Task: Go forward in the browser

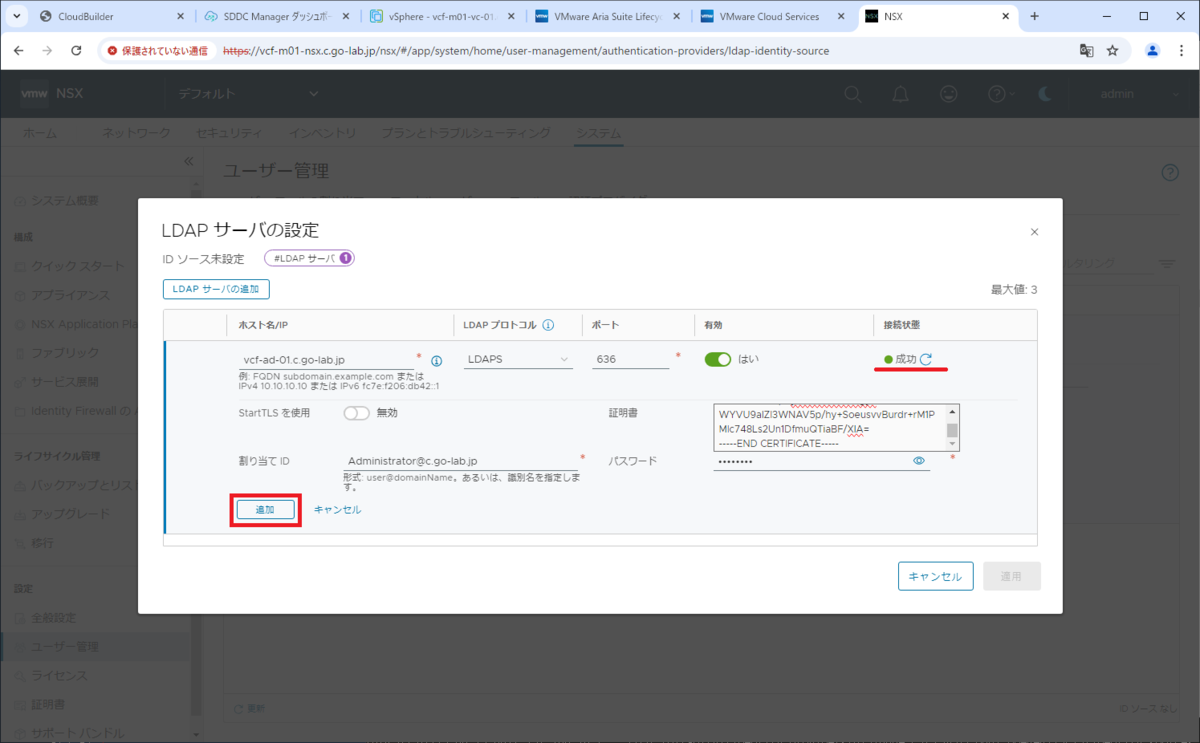Action: pyautogui.click(x=47, y=50)
